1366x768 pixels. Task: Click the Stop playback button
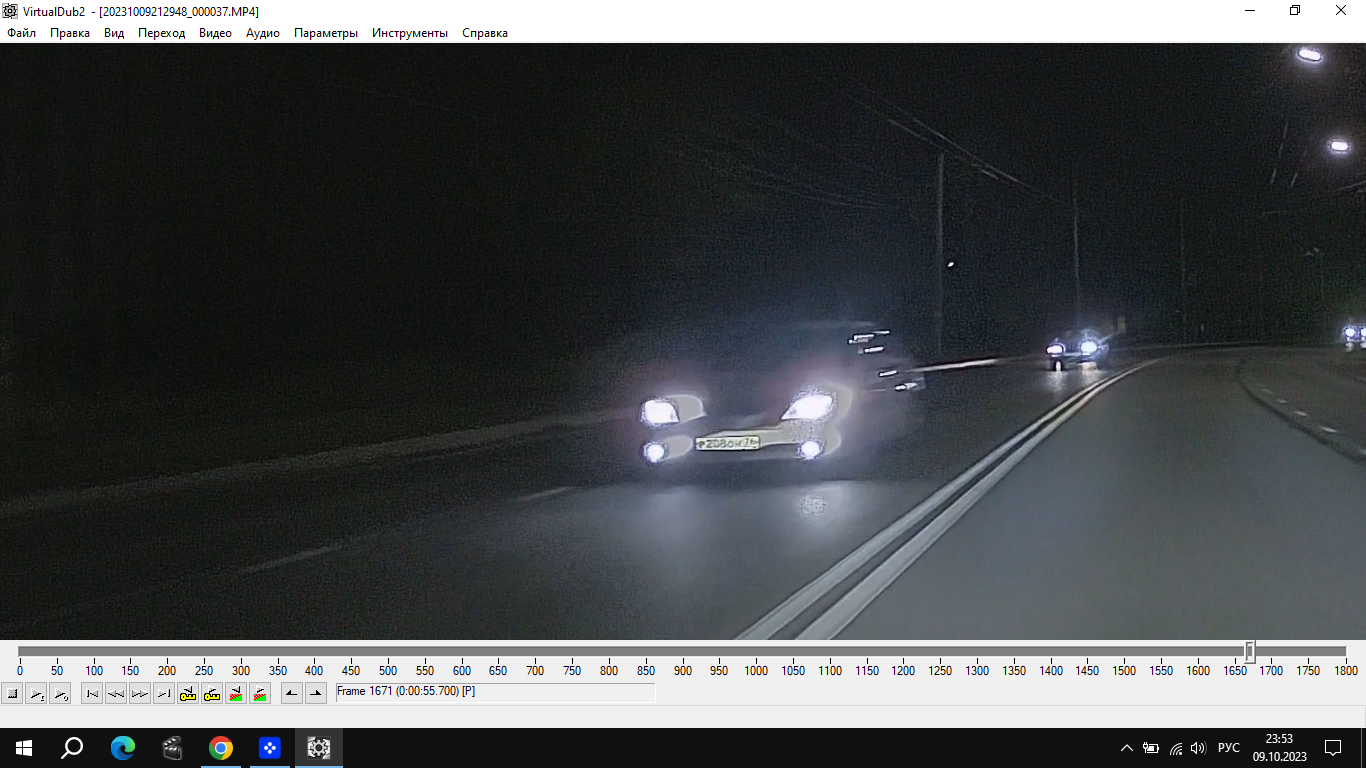click(12, 693)
